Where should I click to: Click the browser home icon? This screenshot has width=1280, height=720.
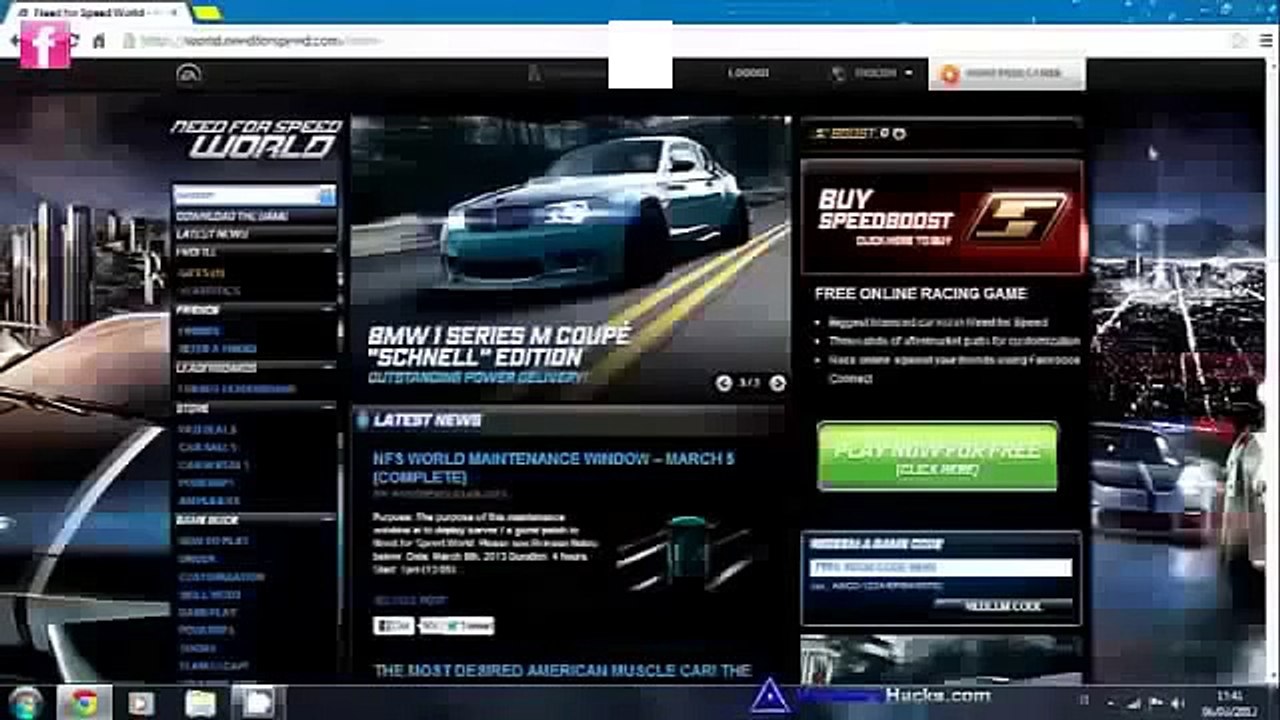point(98,41)
